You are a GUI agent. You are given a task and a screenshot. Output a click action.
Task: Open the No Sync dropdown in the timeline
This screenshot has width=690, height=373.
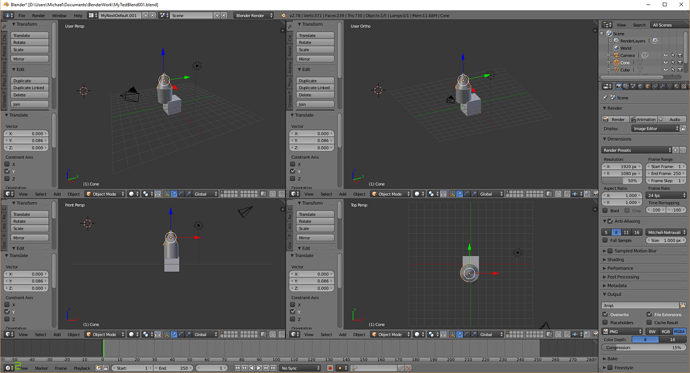click(301, 368)
